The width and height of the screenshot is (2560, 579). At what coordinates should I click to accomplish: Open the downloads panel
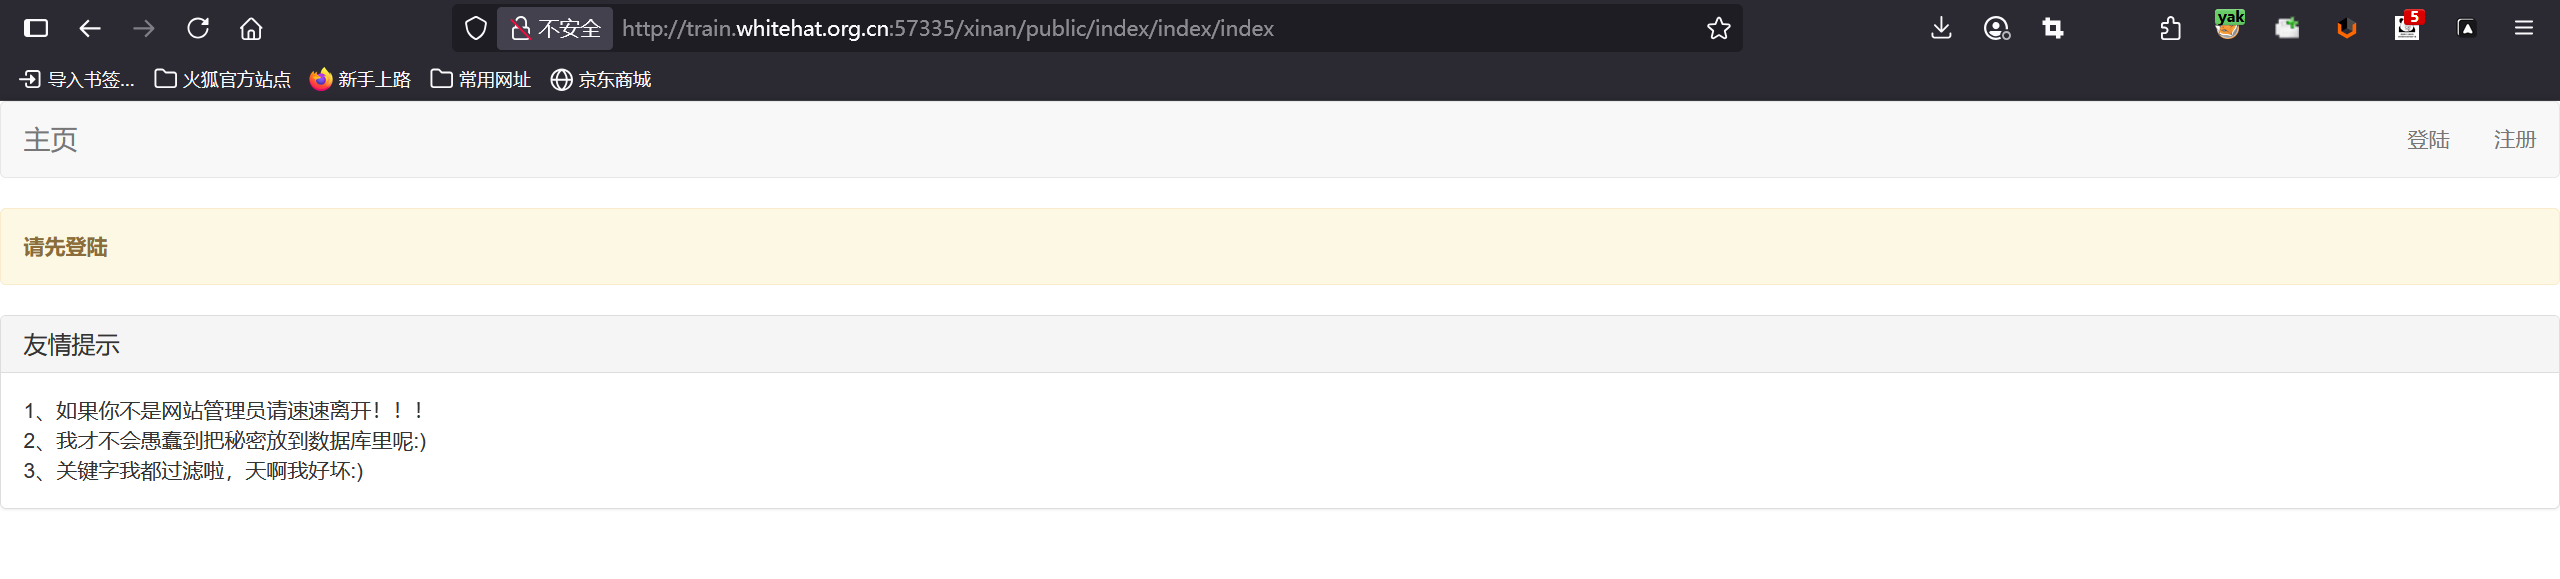pos(1941,28)
